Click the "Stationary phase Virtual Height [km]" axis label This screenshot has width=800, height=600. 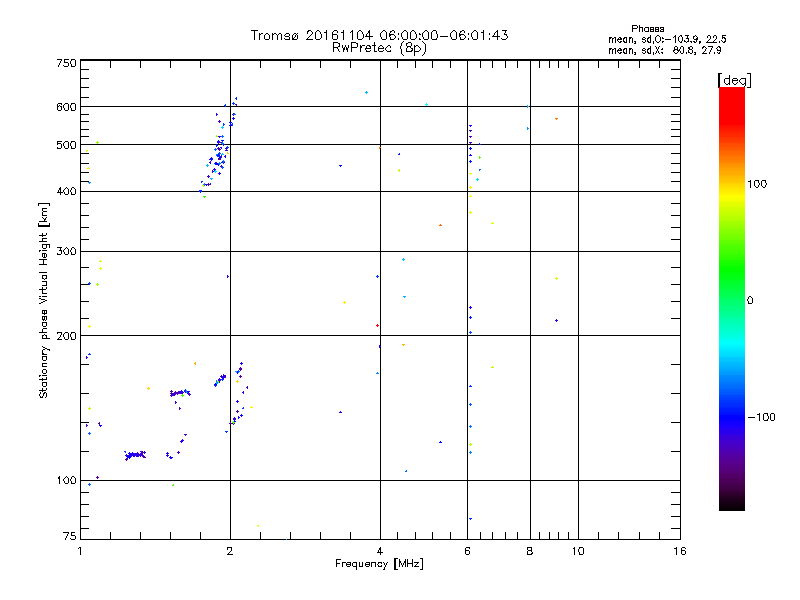43,300
